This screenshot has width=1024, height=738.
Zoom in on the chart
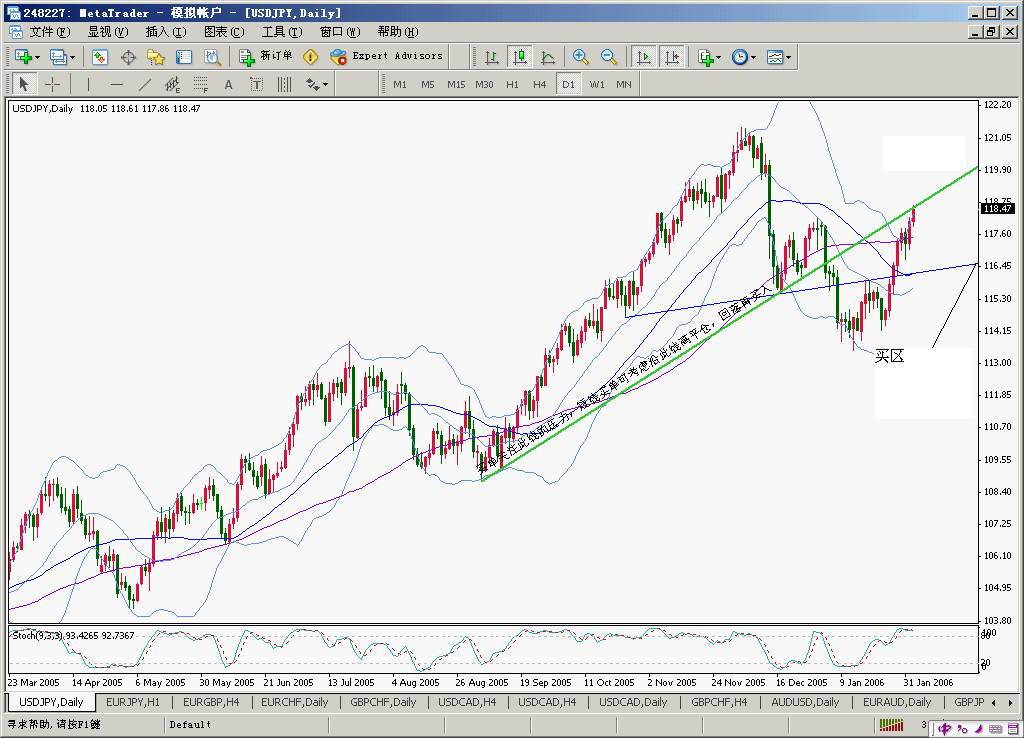tap(581, 57)
